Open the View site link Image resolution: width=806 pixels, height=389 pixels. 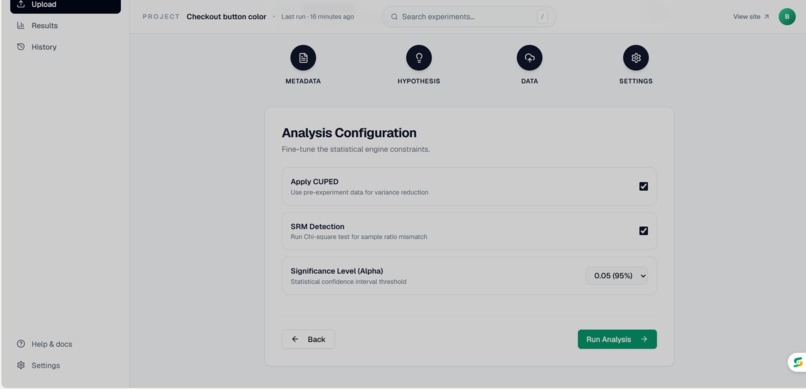(x=751, y=16)
